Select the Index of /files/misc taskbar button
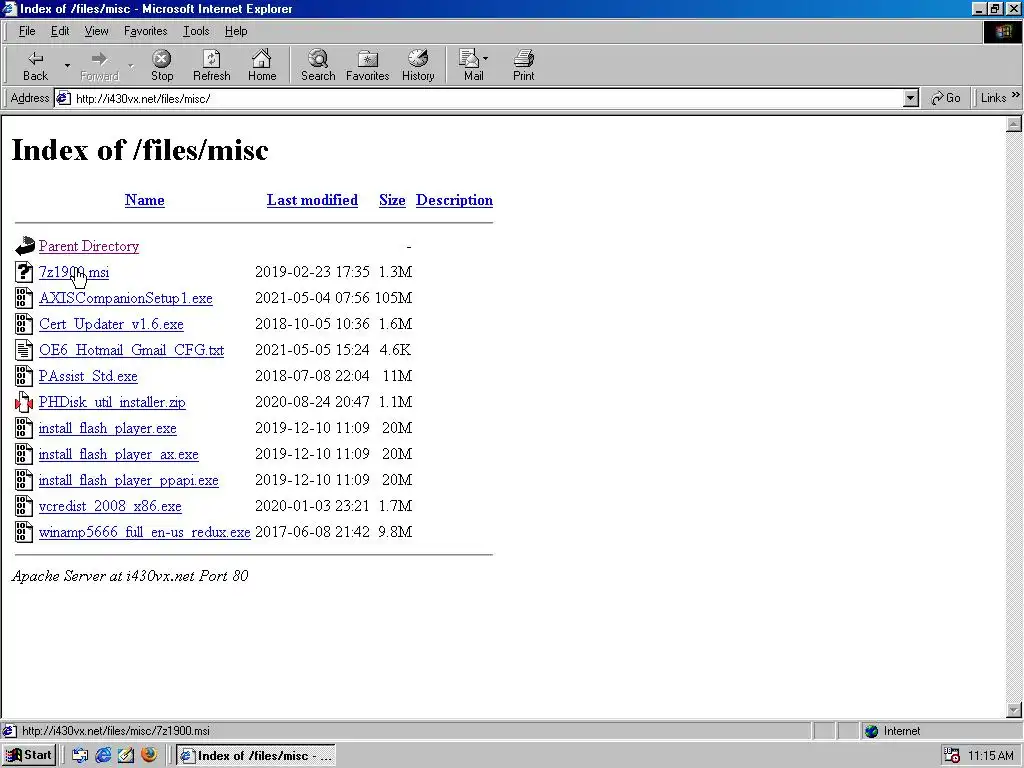Image resolution: width=1024 pixels, height=768 pixels. [x=256, y=756]
